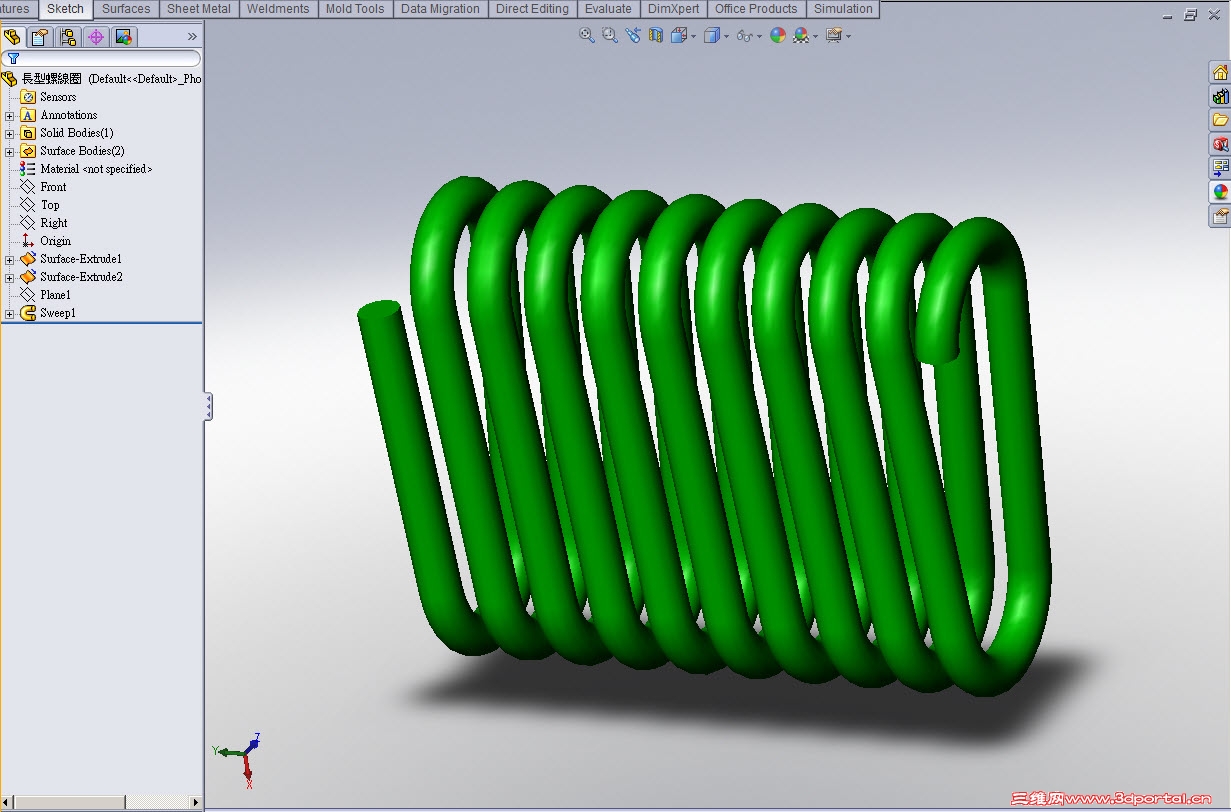Click the View Orientation cube icon
Image resolution: width=1231 pixels, height=812 pixels.
(680, 35)
